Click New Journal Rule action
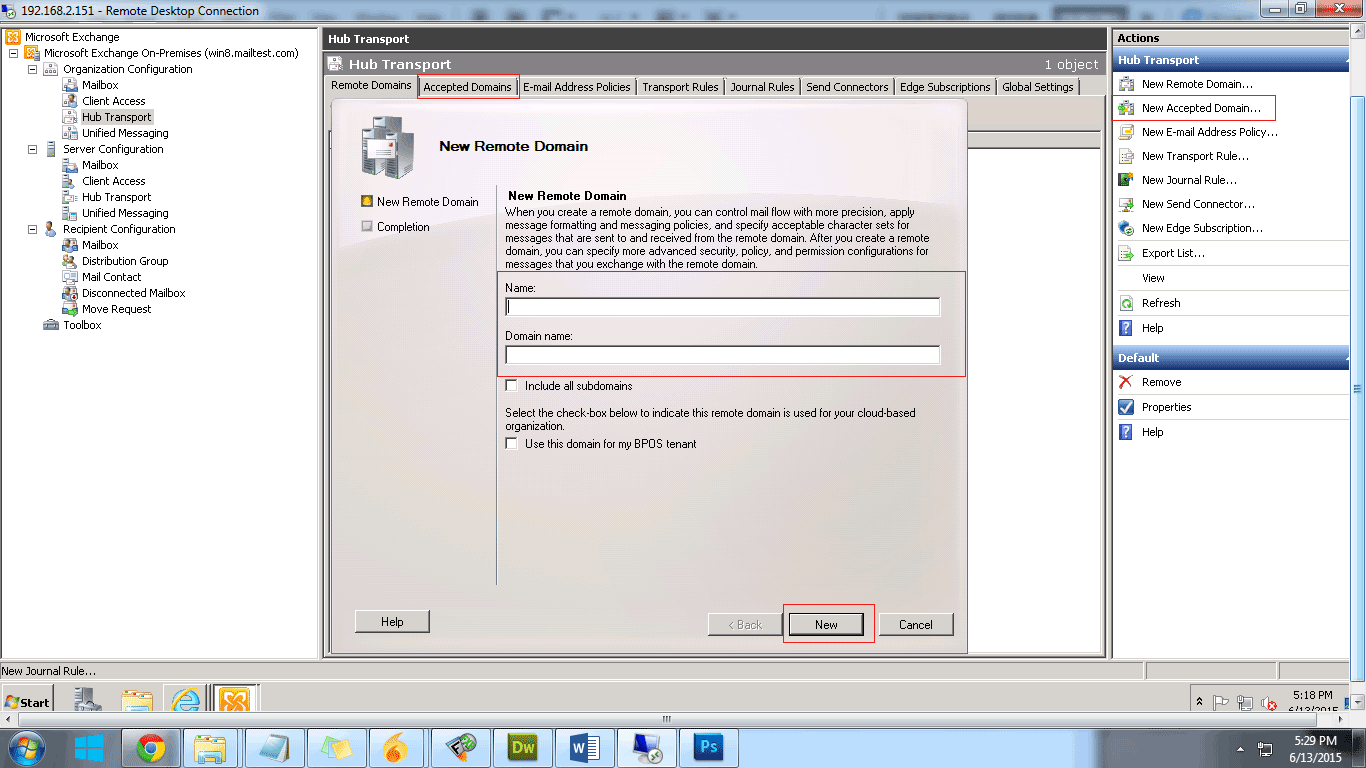 [1189, 180]
